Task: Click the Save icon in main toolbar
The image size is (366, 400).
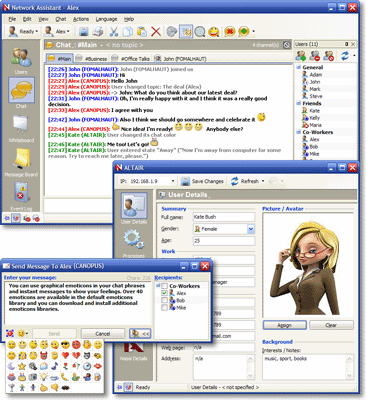Action: click(84, 32)
